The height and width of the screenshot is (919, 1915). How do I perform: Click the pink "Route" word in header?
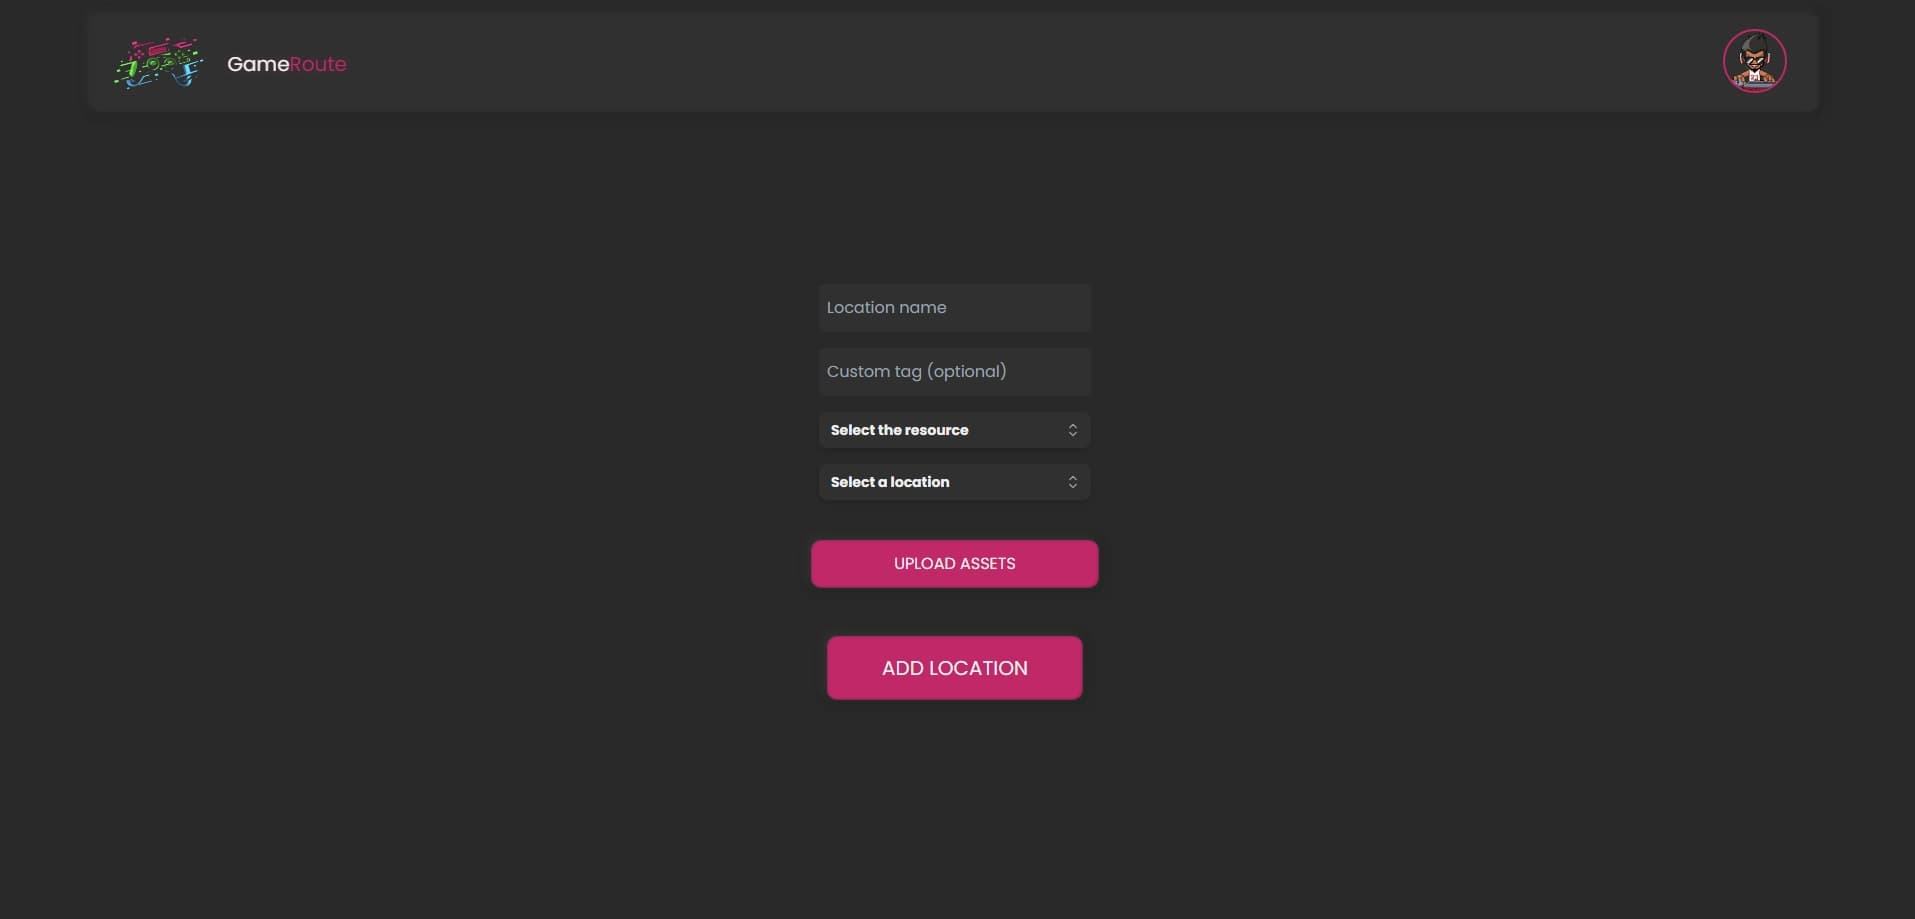(318, 64)
